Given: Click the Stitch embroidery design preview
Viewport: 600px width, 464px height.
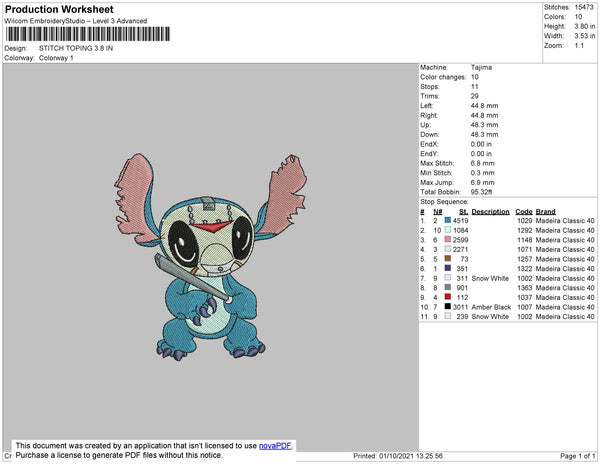Looking at the screenshot, I should tap(210, 257).
